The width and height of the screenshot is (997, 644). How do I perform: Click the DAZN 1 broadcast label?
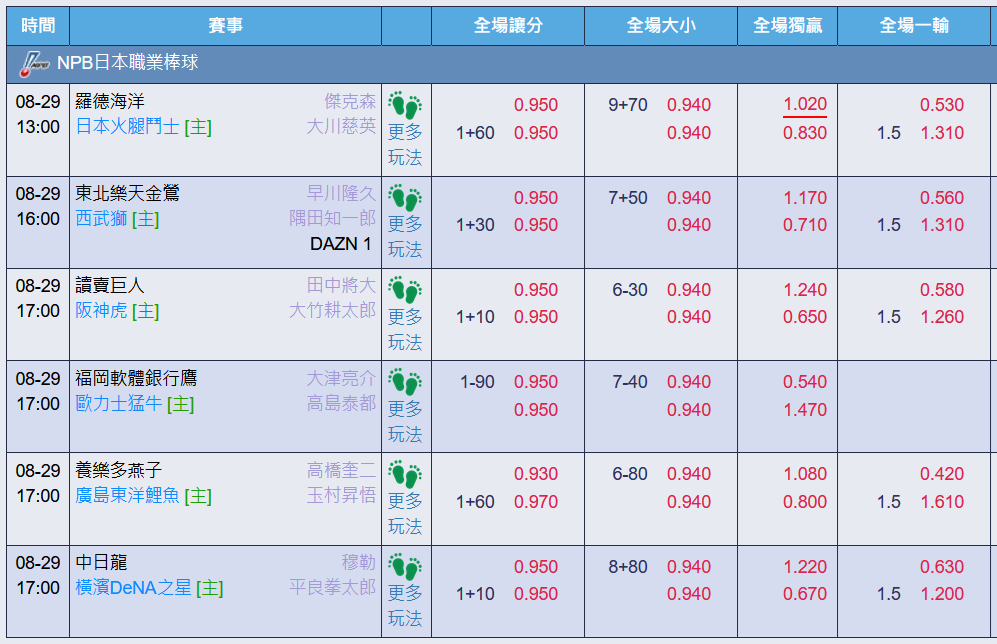pos(341,244)
